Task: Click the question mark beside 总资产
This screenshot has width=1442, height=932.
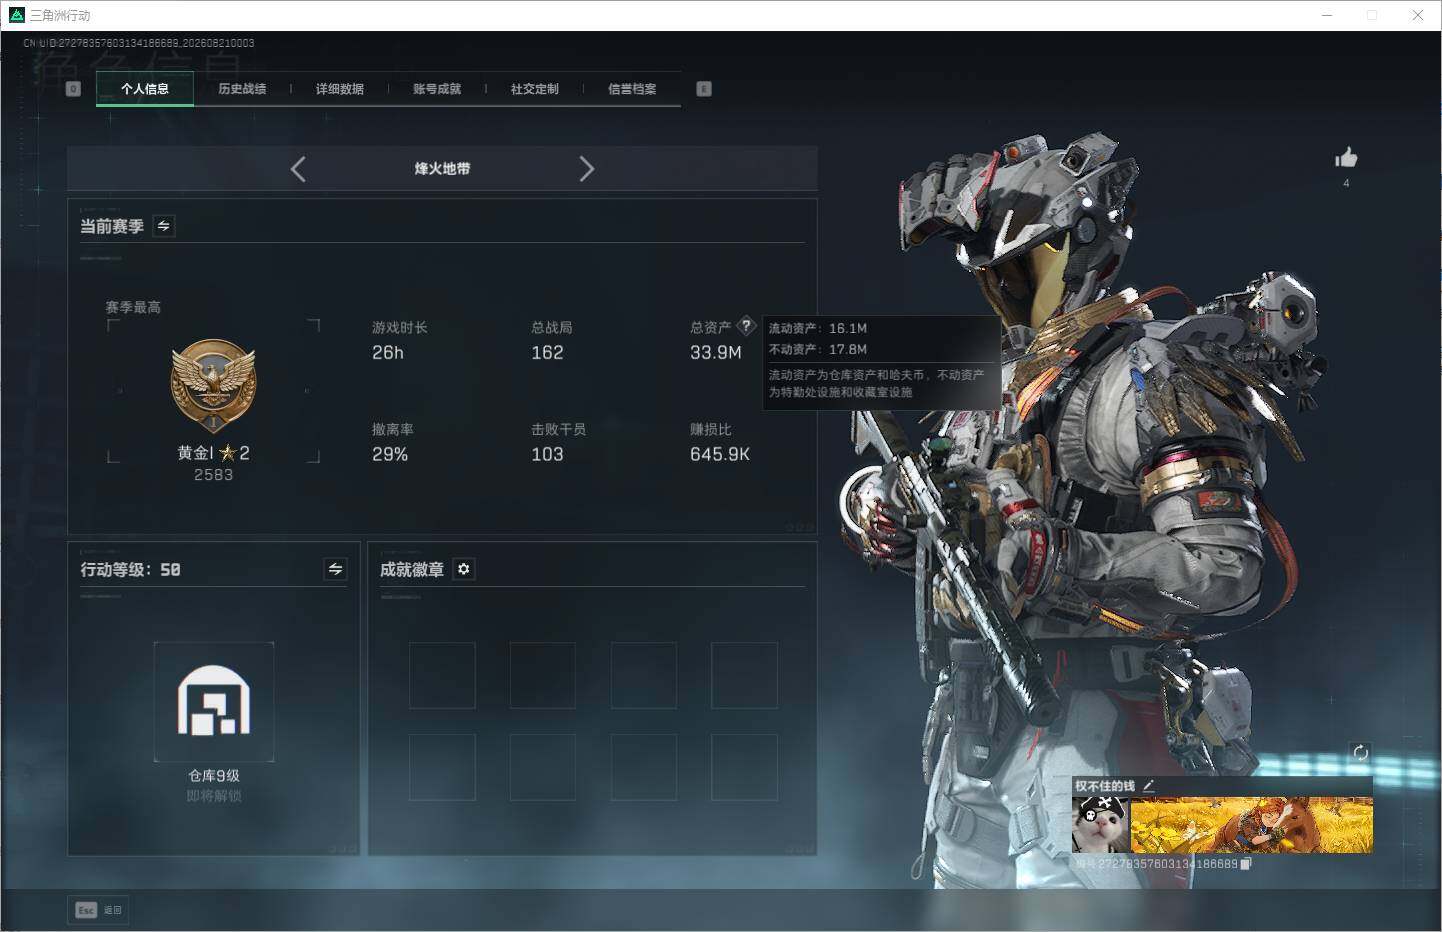Action: [x=746, y=326]
